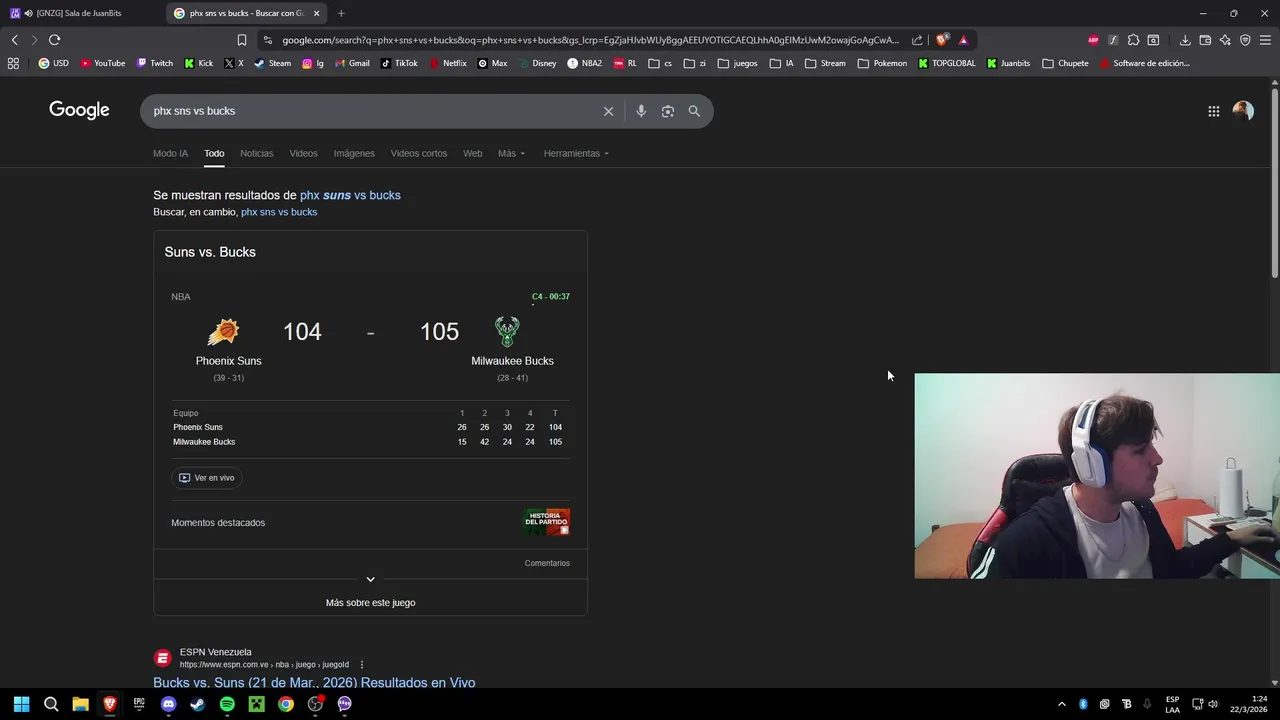
Task: Click the Comentarios feedback link
Action: click(547, 563)
